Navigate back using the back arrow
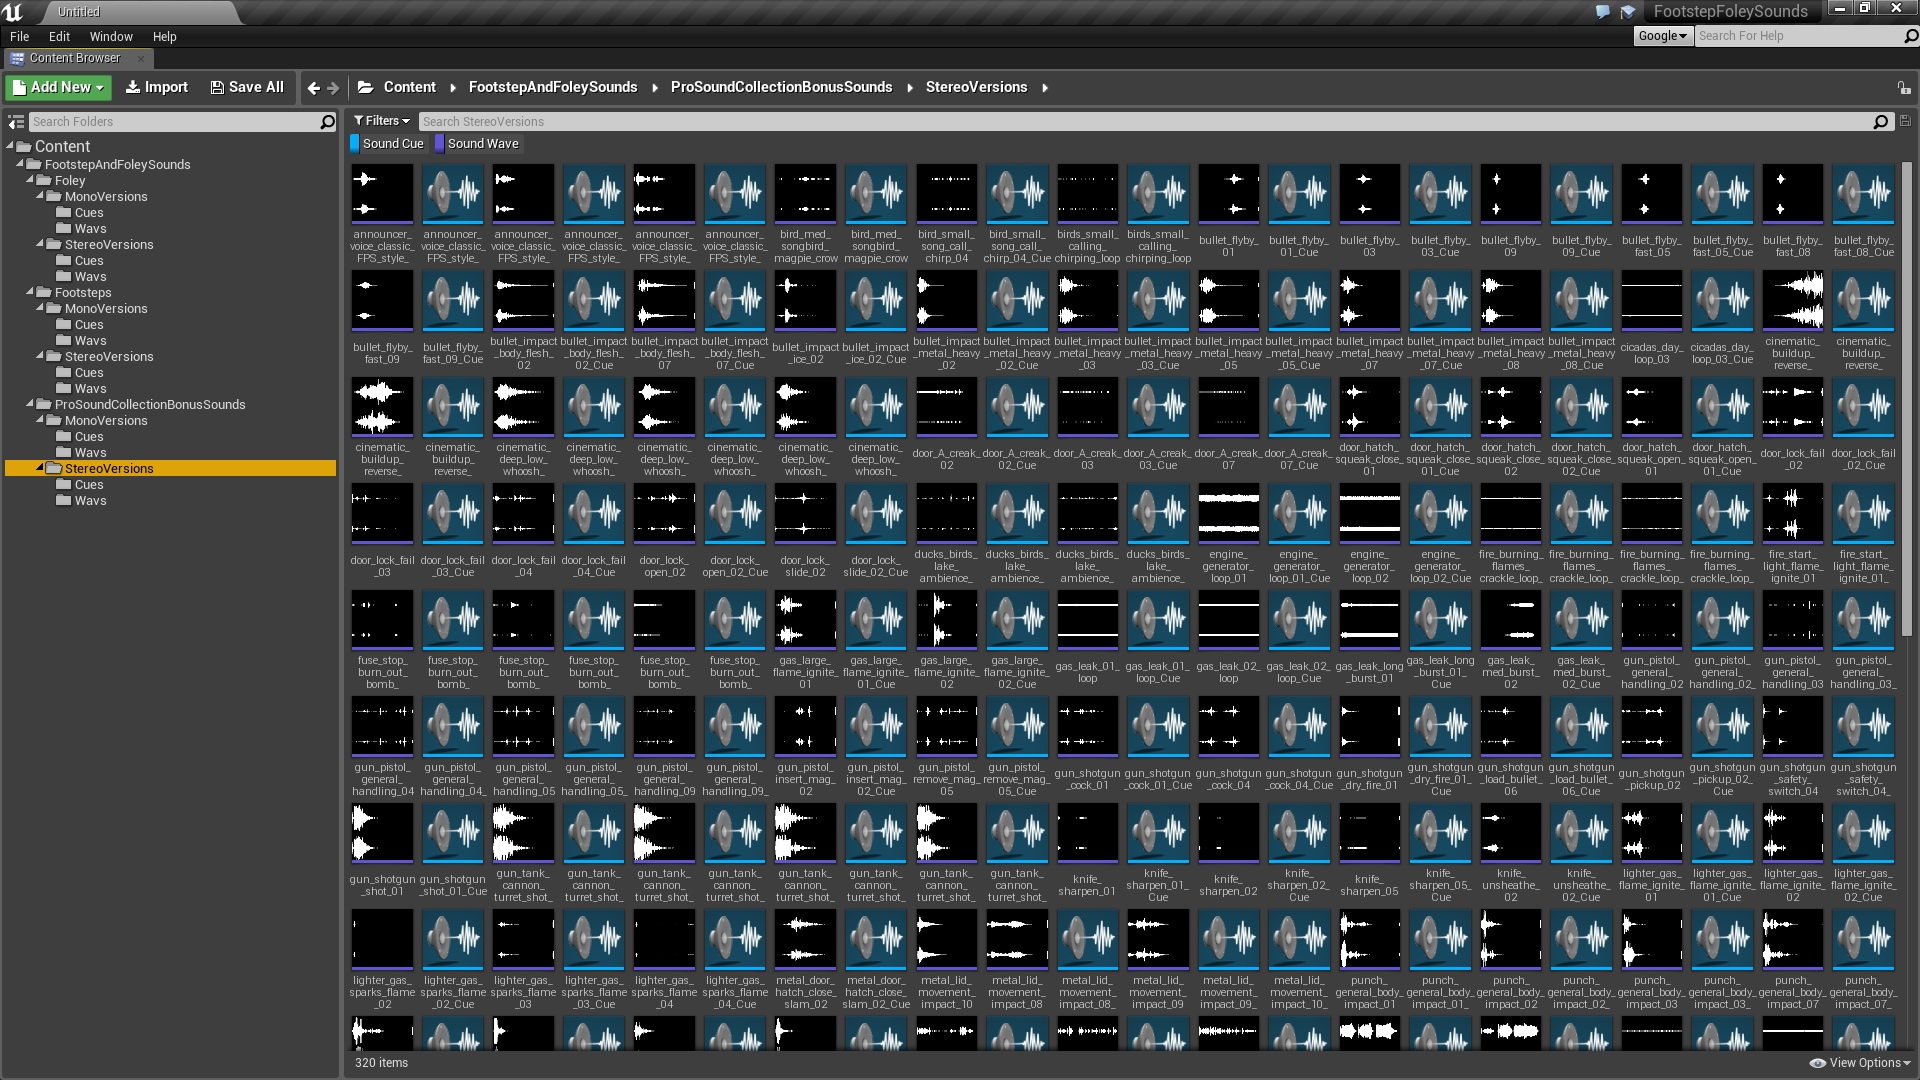Viewport: 1920px width, 1080px height. 313,87
